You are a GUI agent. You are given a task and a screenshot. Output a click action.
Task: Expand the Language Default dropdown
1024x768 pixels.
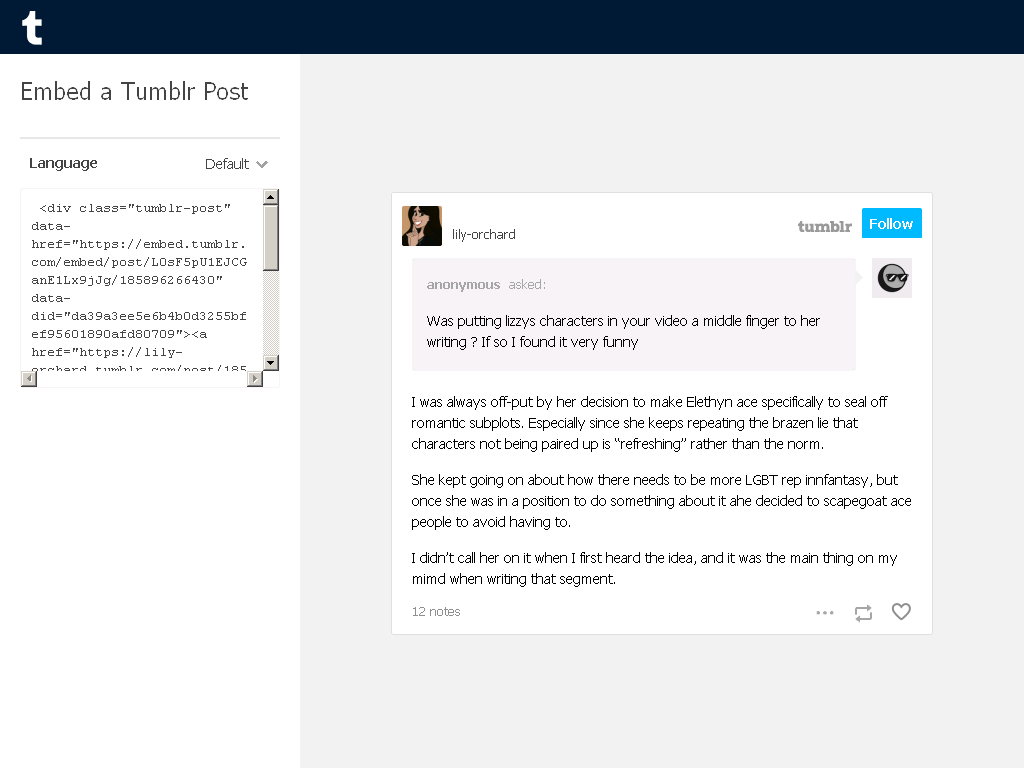(236, 164)
